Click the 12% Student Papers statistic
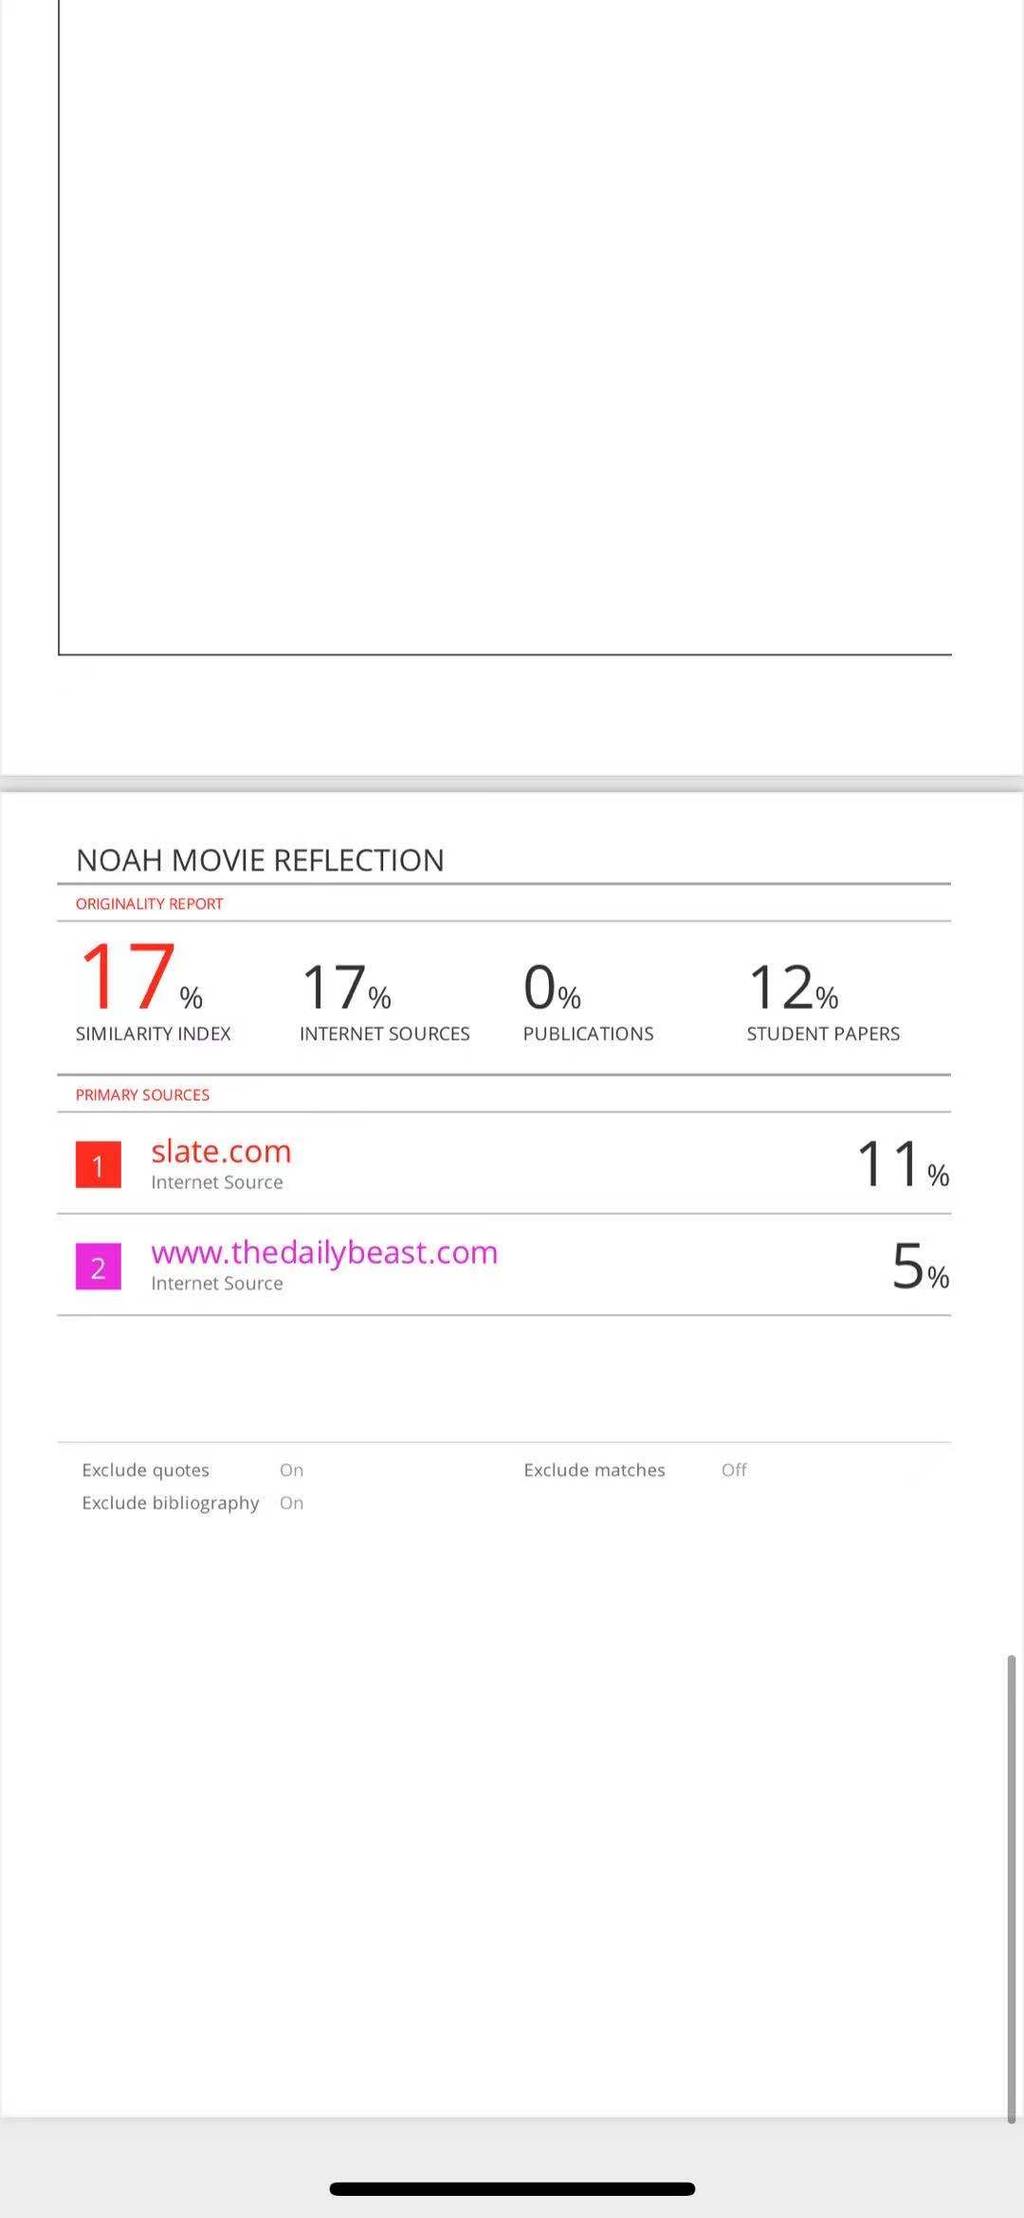Screen dimensions: 1024x2218 pyautogui.click(x=794, y=988)
